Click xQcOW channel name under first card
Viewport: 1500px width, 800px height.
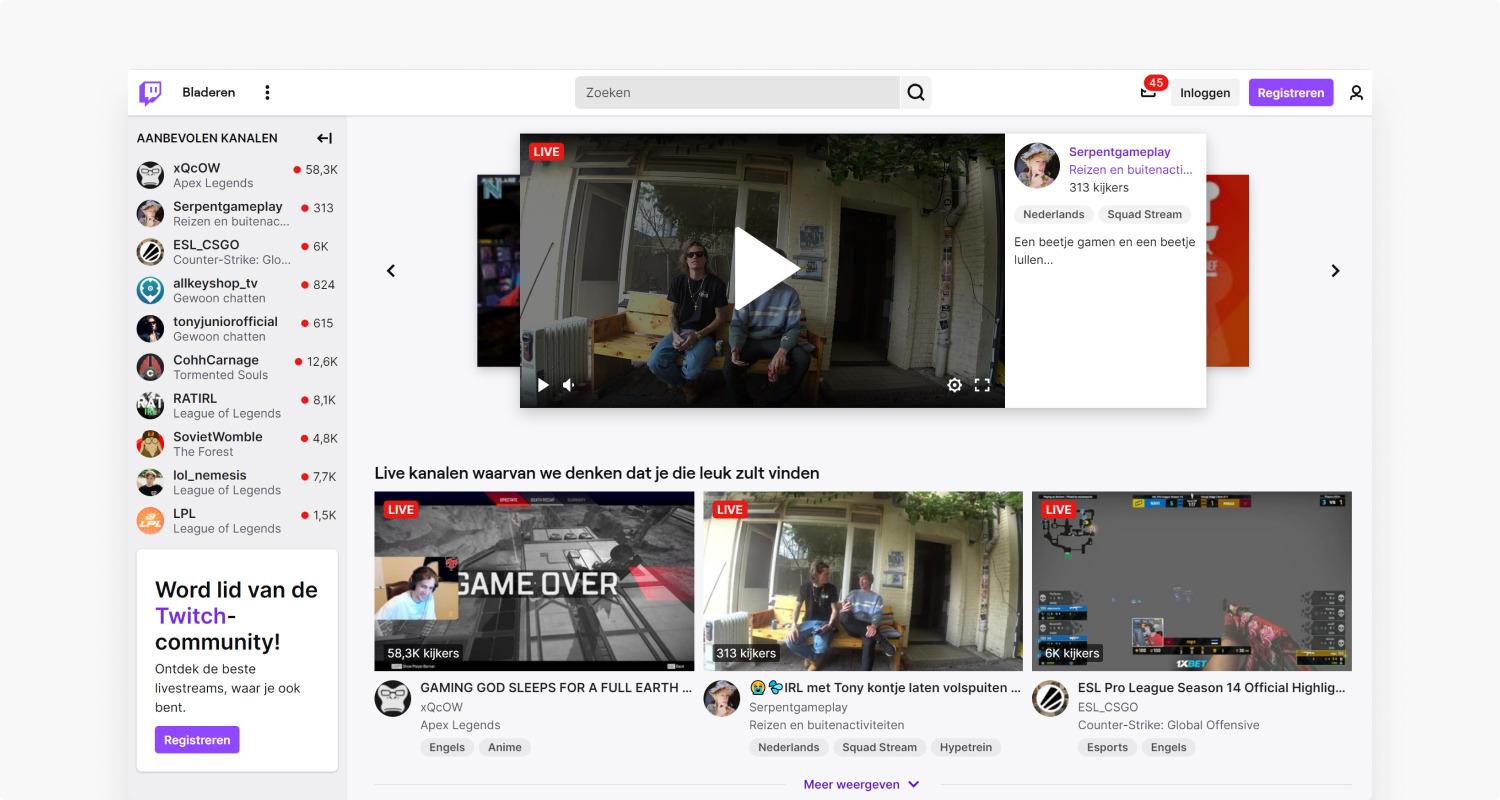(441, 707)
